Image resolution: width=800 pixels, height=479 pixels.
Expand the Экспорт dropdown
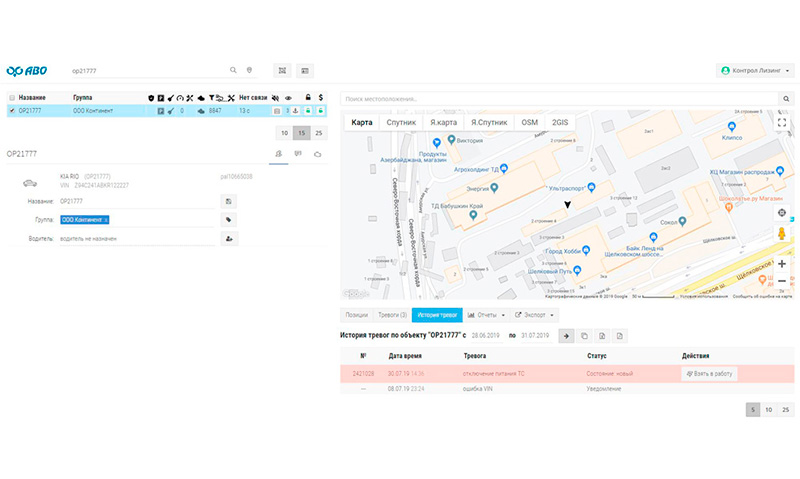[534, 315]
